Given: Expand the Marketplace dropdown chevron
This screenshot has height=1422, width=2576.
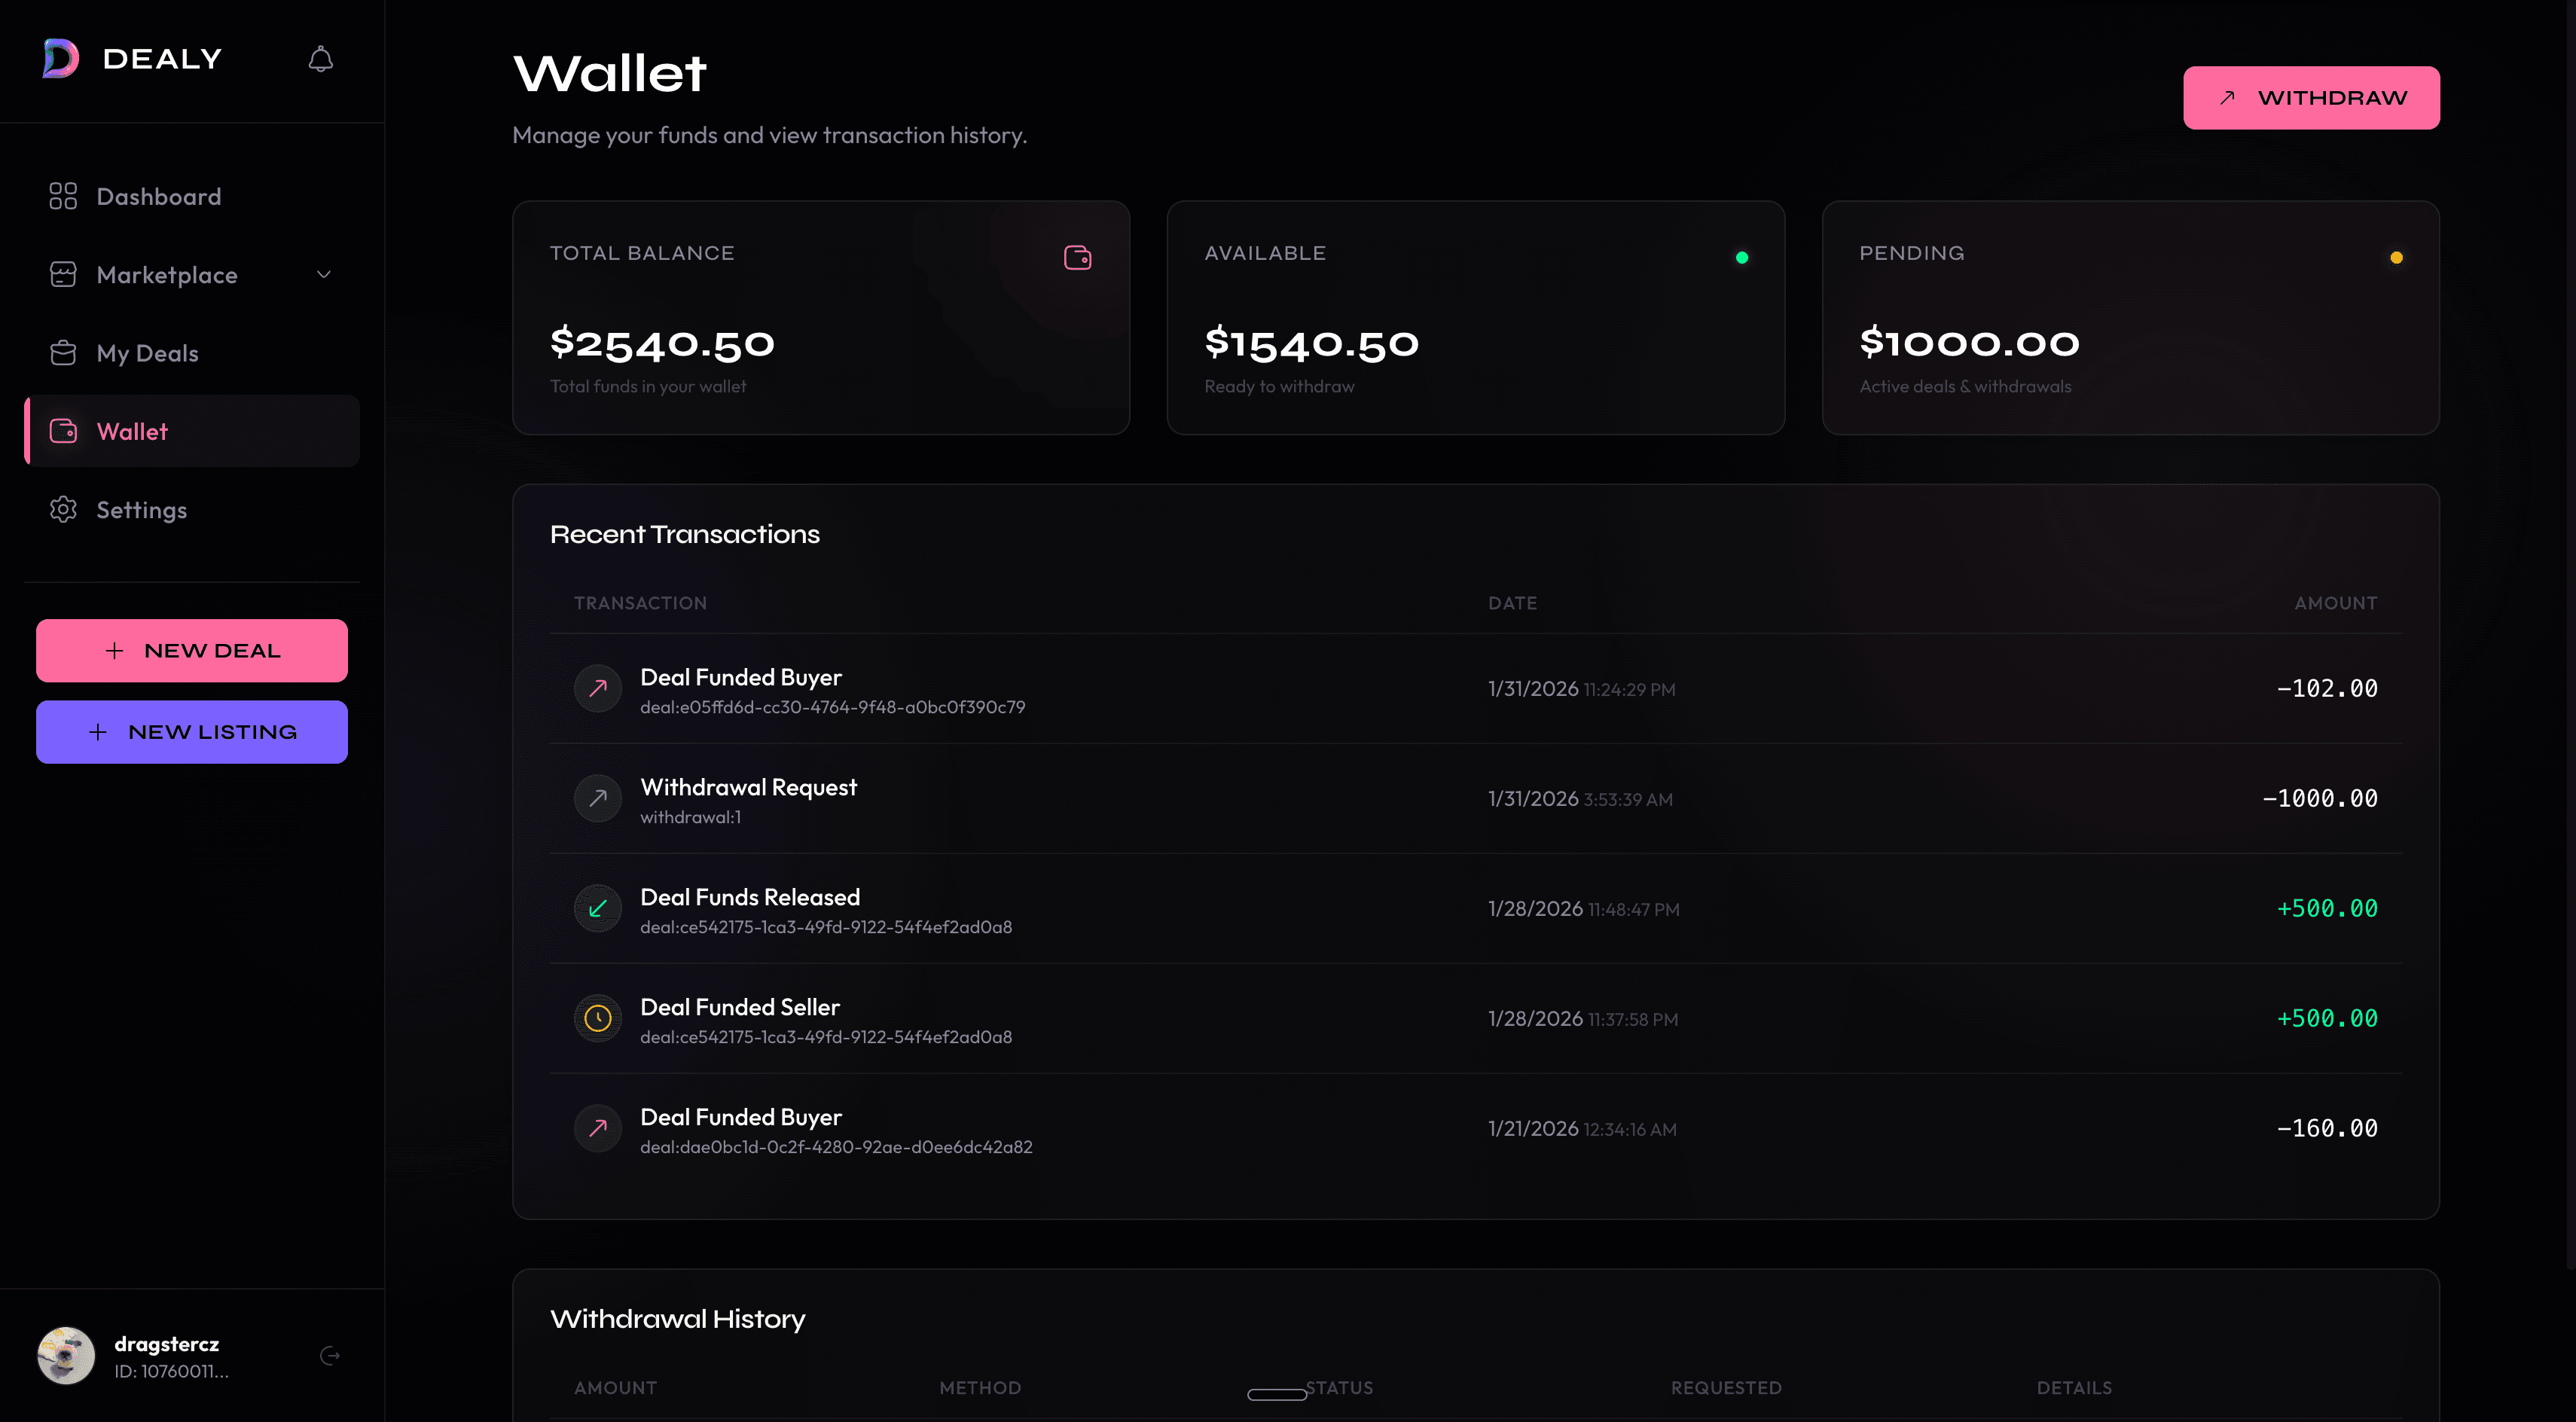Looking at the screenshot, I should tap(322, 274).
